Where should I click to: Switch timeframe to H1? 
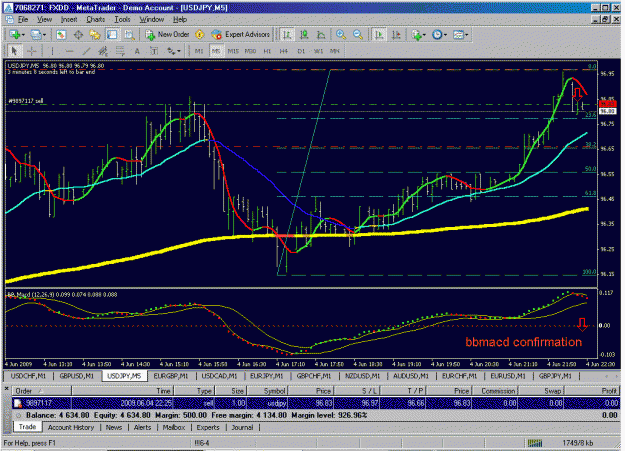click(x=267, y=51)
